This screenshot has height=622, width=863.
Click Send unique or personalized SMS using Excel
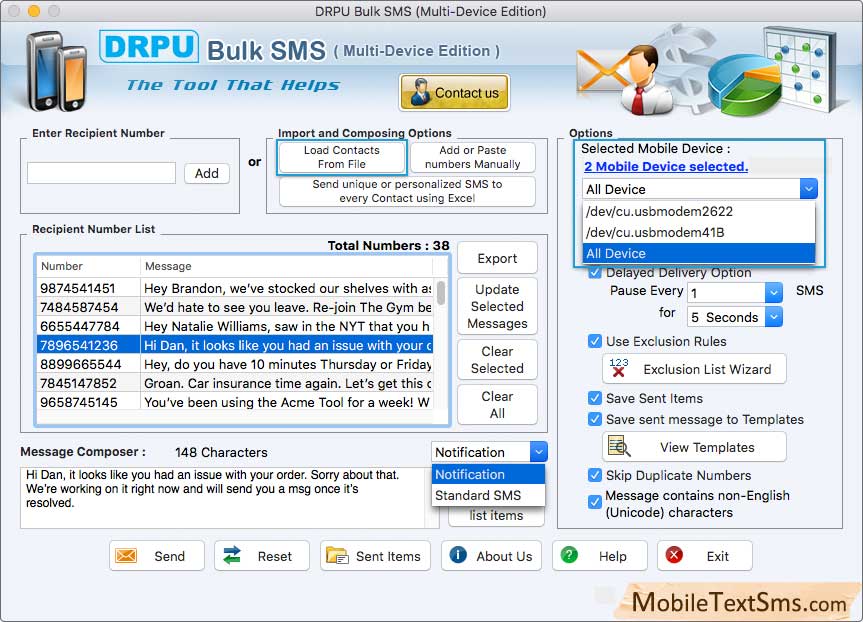[x=407, y=191]
